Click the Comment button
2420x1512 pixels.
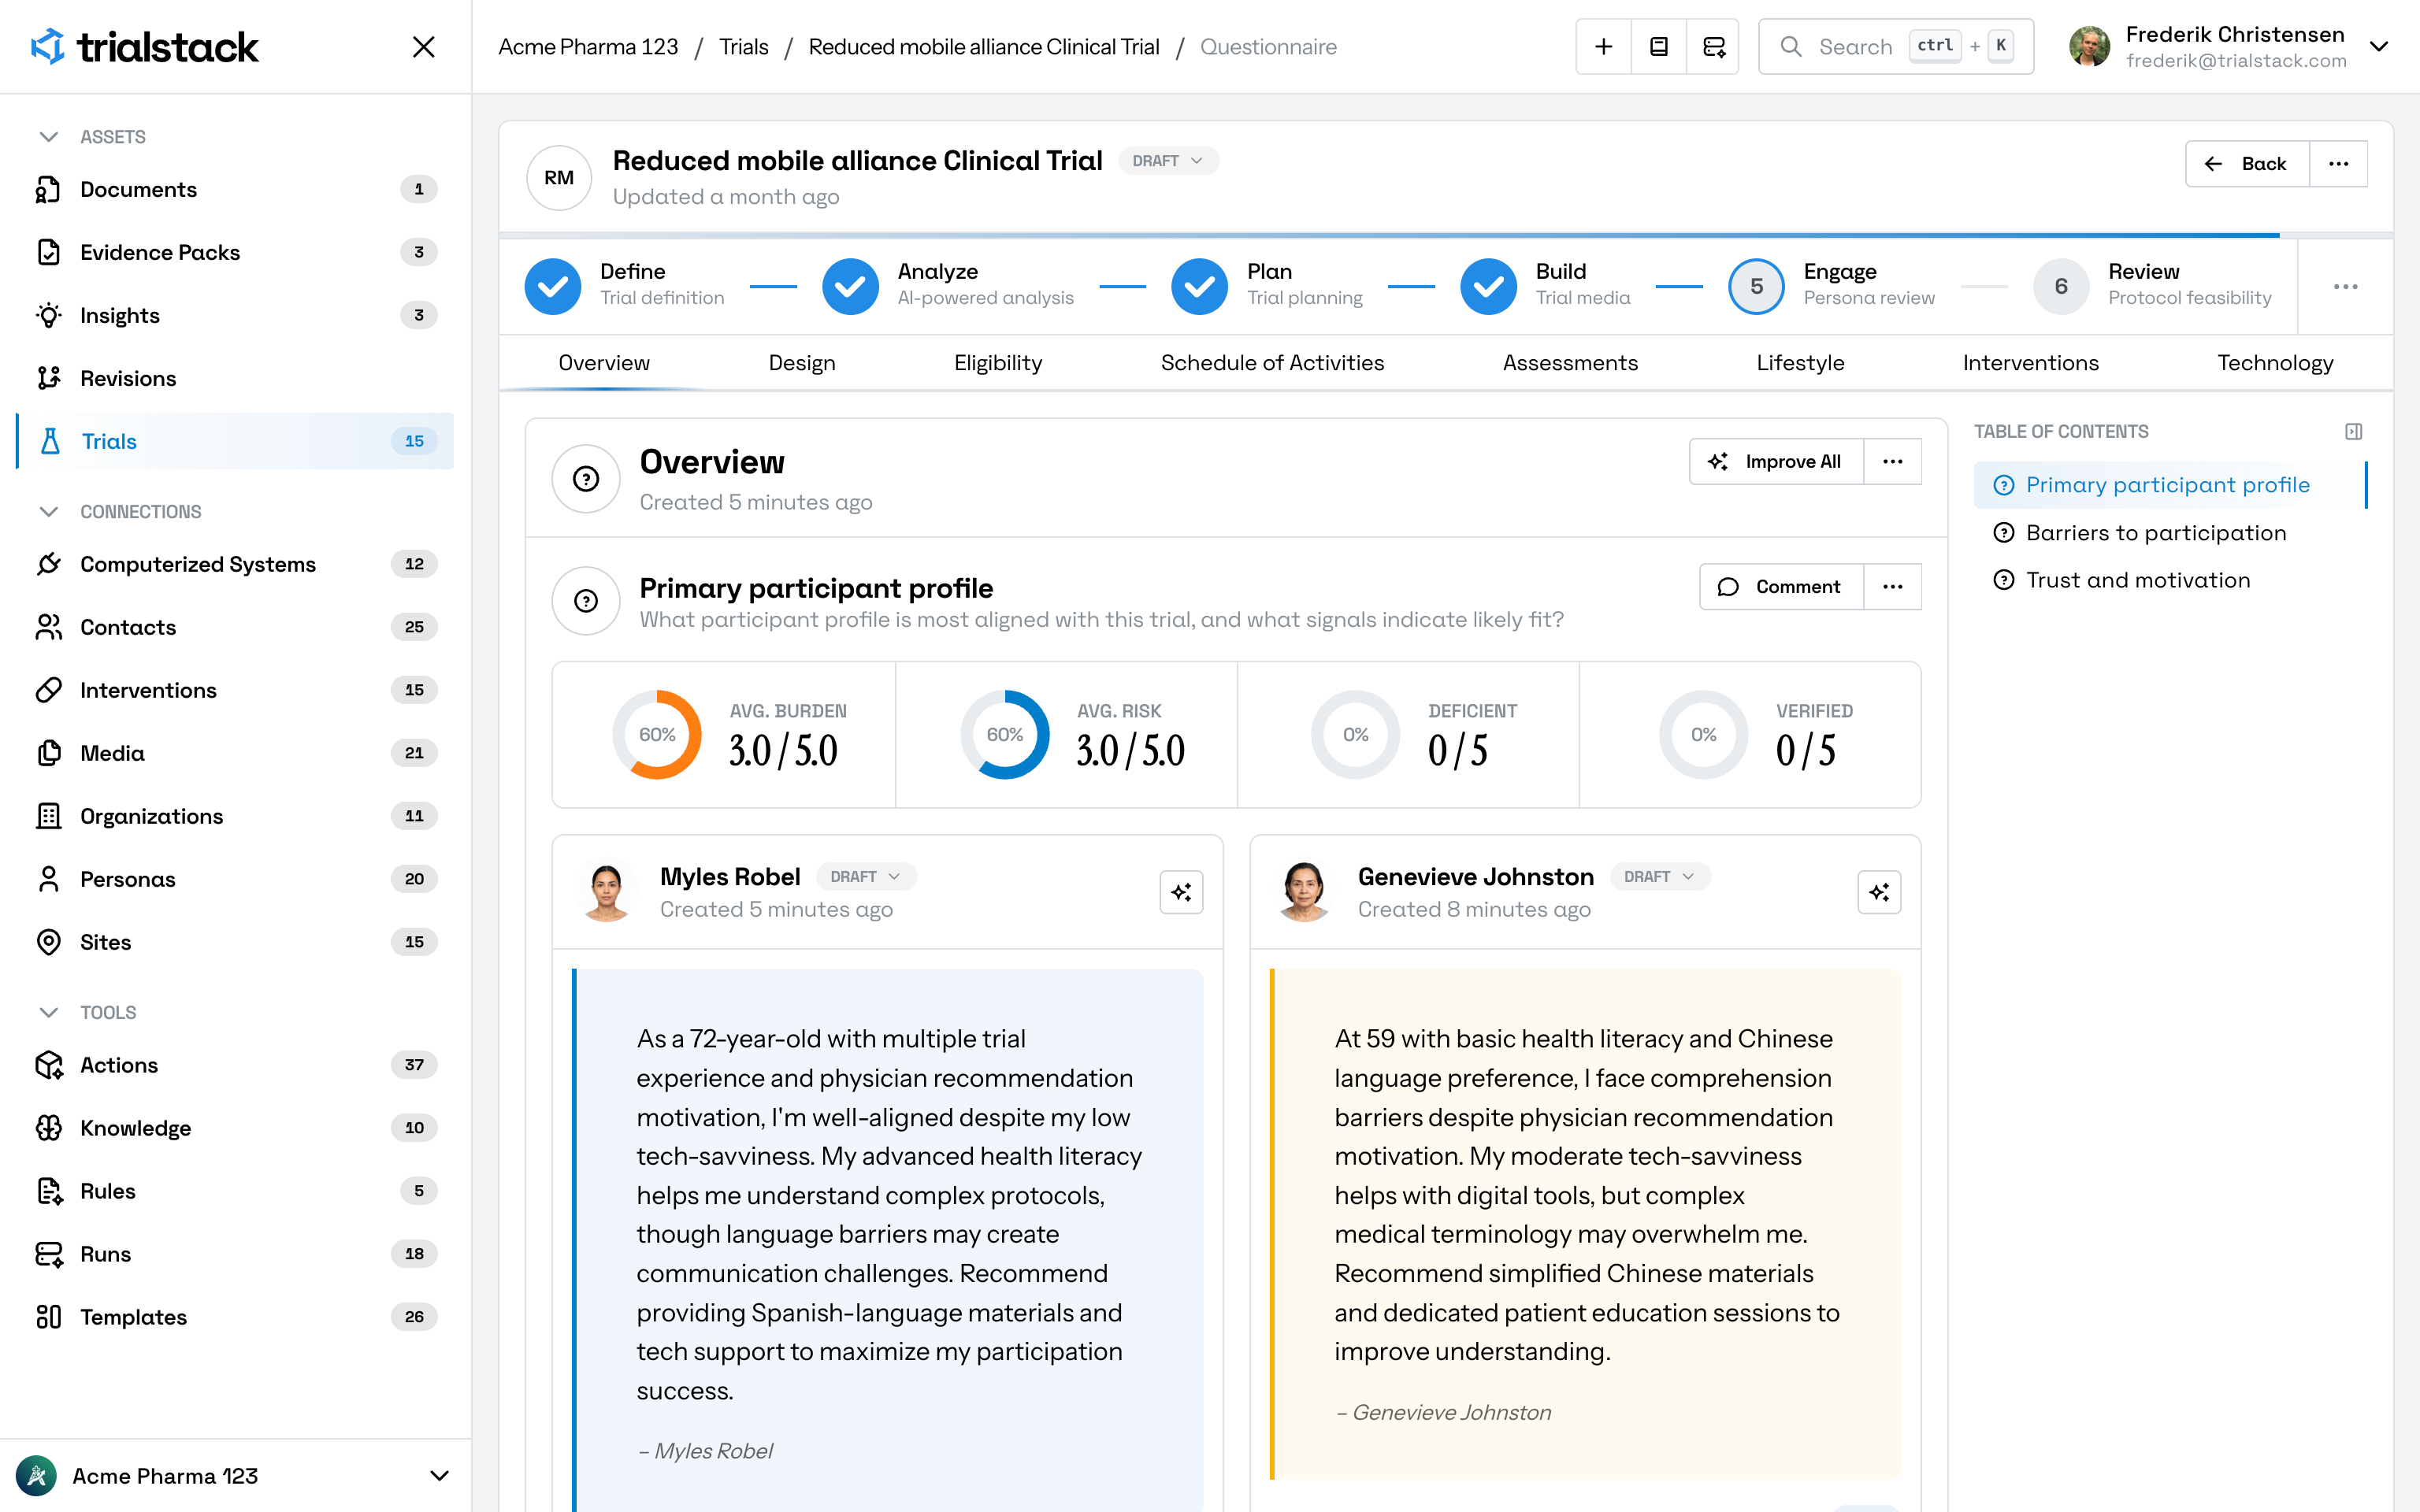[1781, 587]
